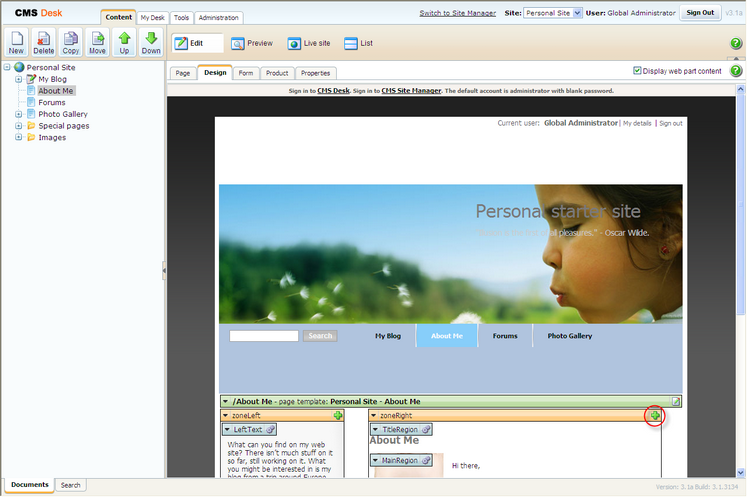The image size is (747, 497).
Task: Open the Tools tab
Action: (182, 18)
